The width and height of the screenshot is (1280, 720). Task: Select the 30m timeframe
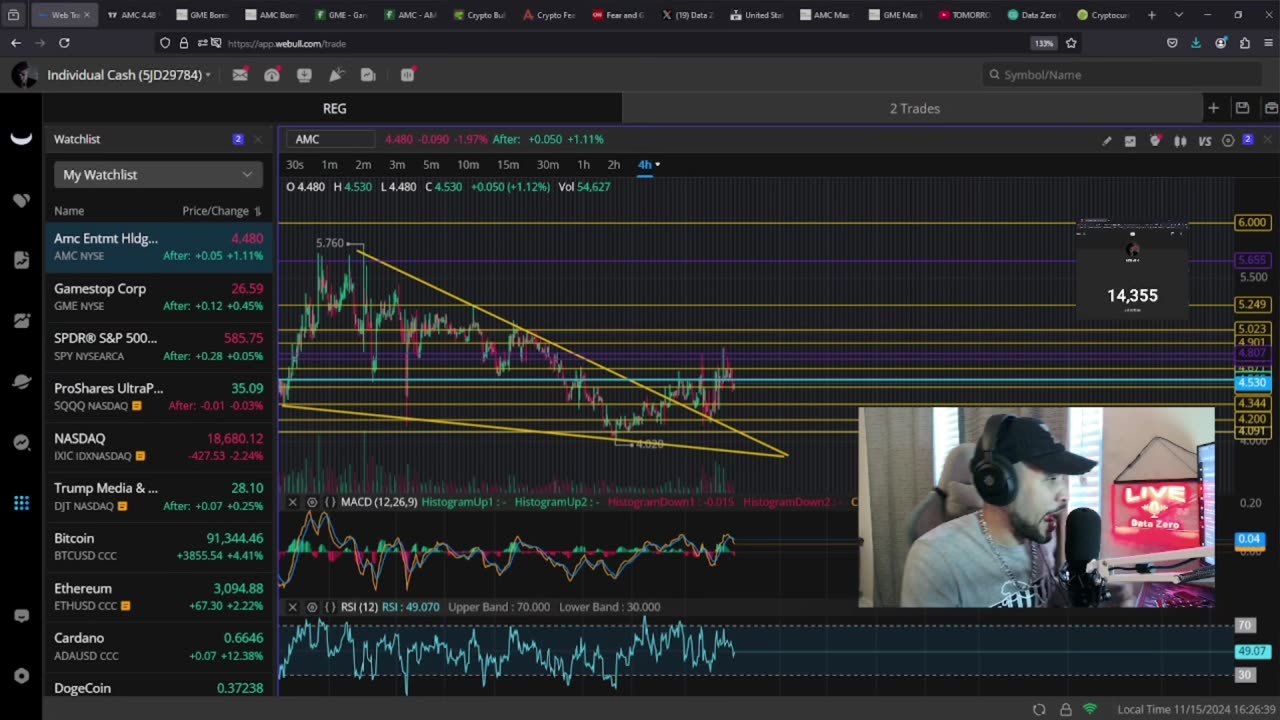click(x=548, y=165)
